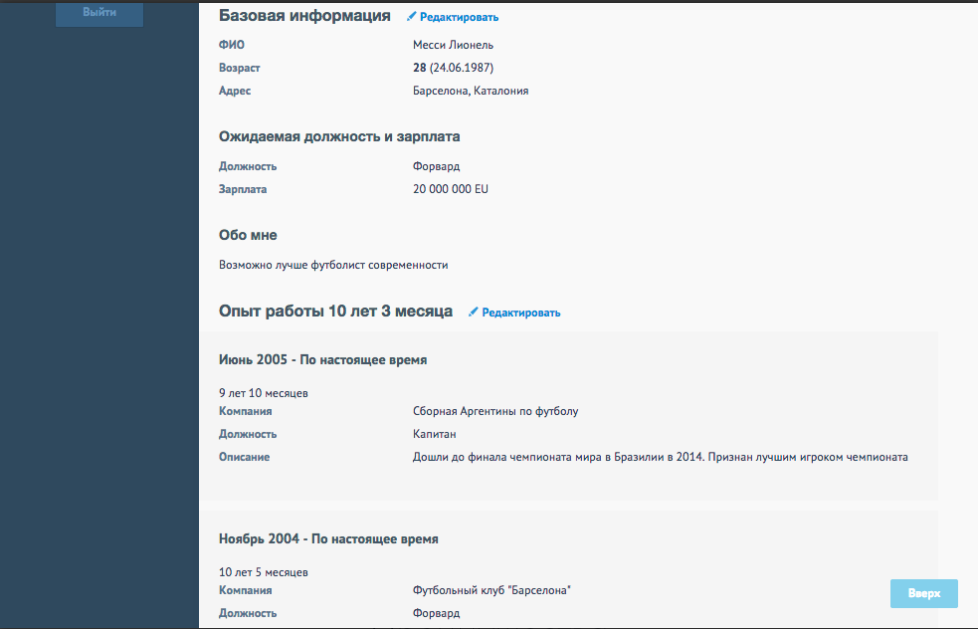
Task: Click the Вверх button
Action: click(922, 593)
